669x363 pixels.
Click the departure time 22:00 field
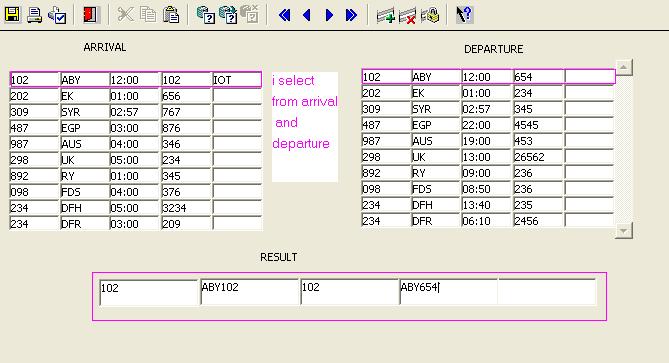click(x=487, y=125)
